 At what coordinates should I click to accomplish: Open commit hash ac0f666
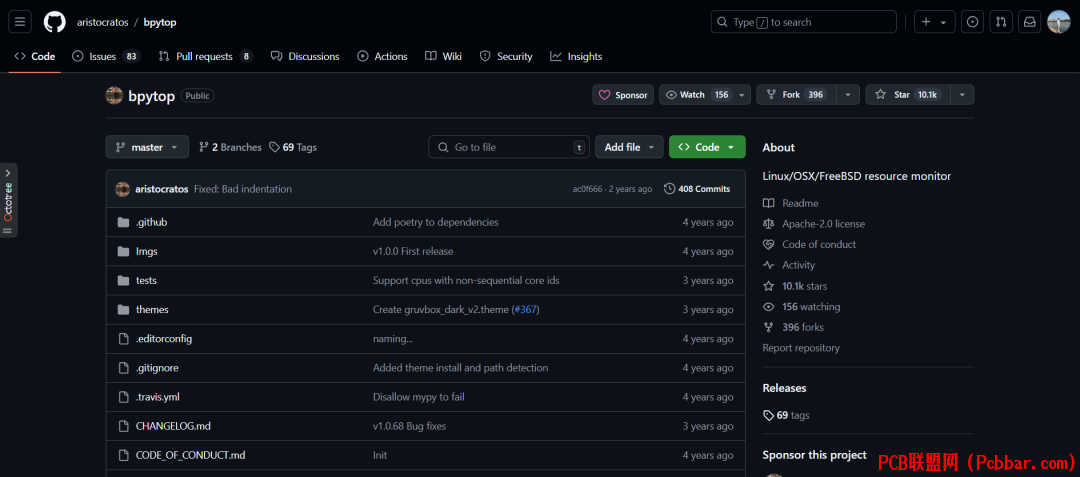point(588,189)
